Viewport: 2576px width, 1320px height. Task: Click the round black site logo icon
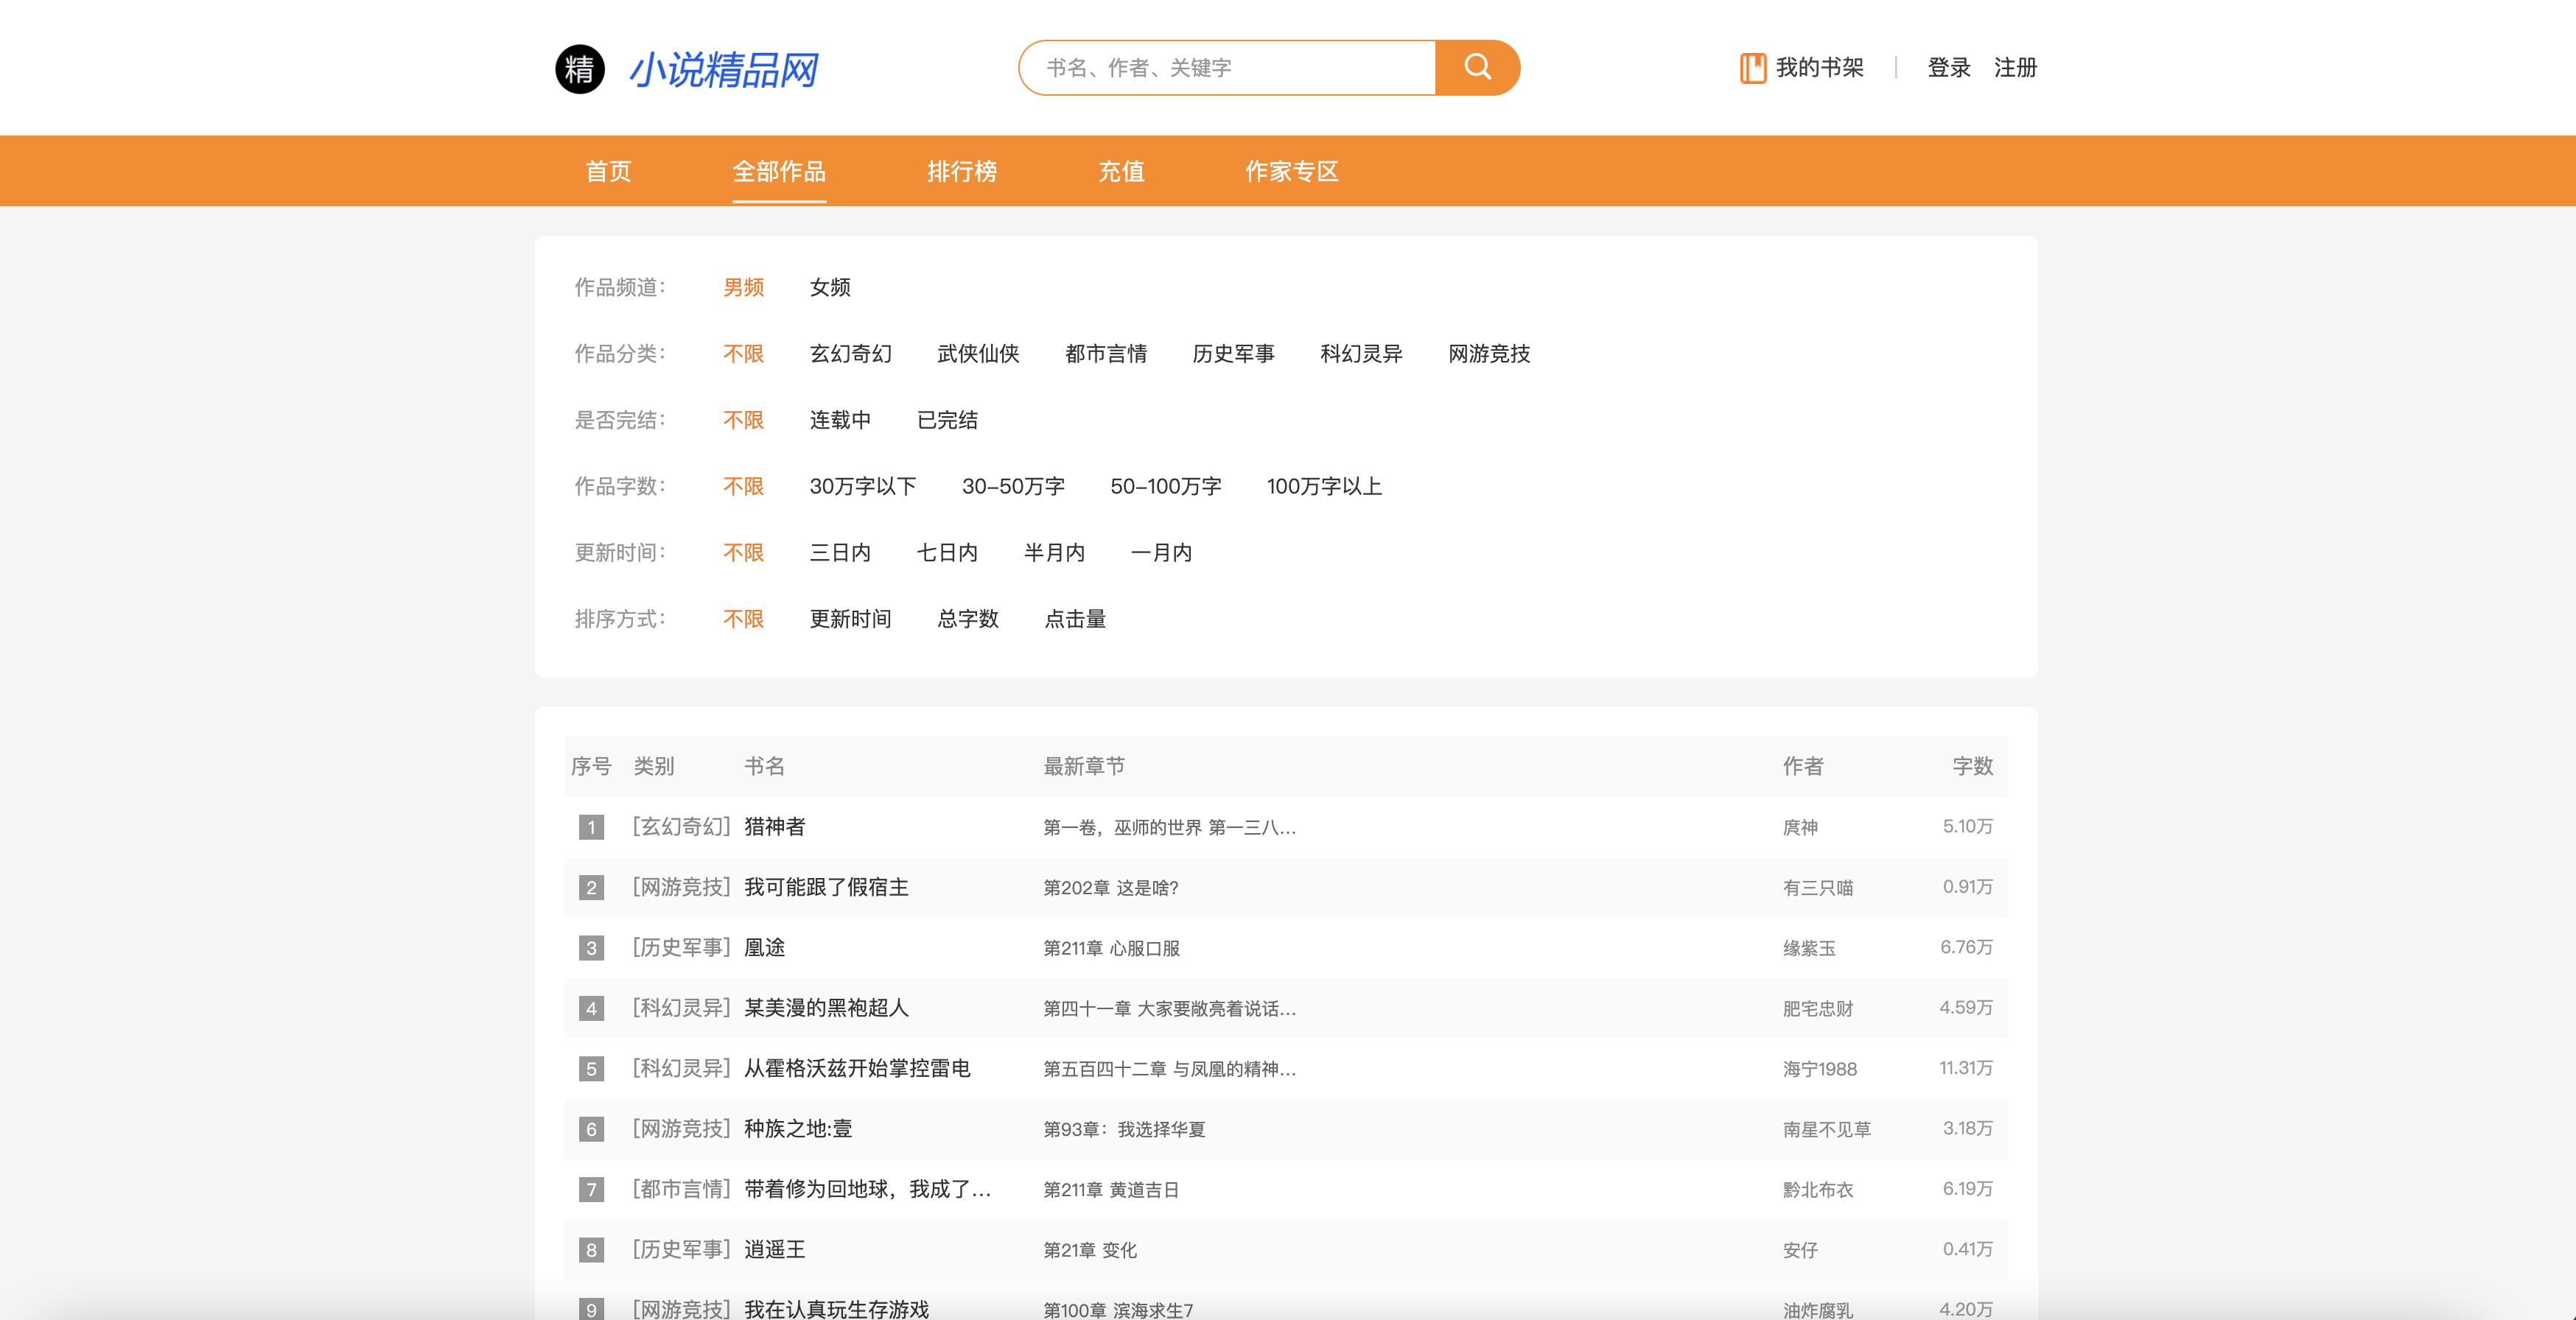click(x=580, y=69)
